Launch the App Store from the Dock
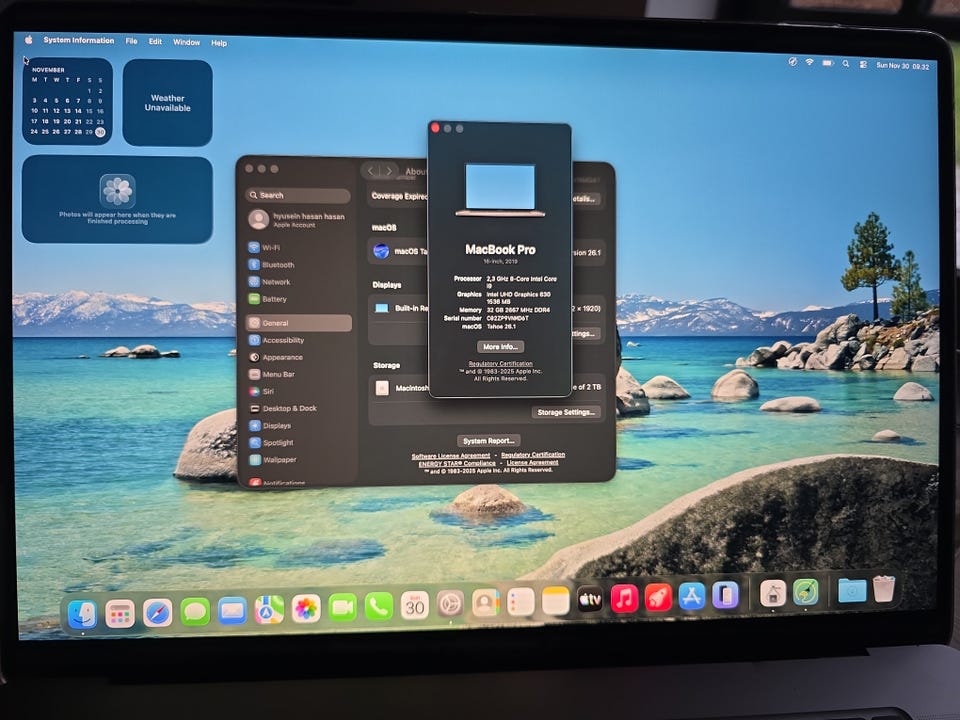960x720 pixels. pos(692,596)
